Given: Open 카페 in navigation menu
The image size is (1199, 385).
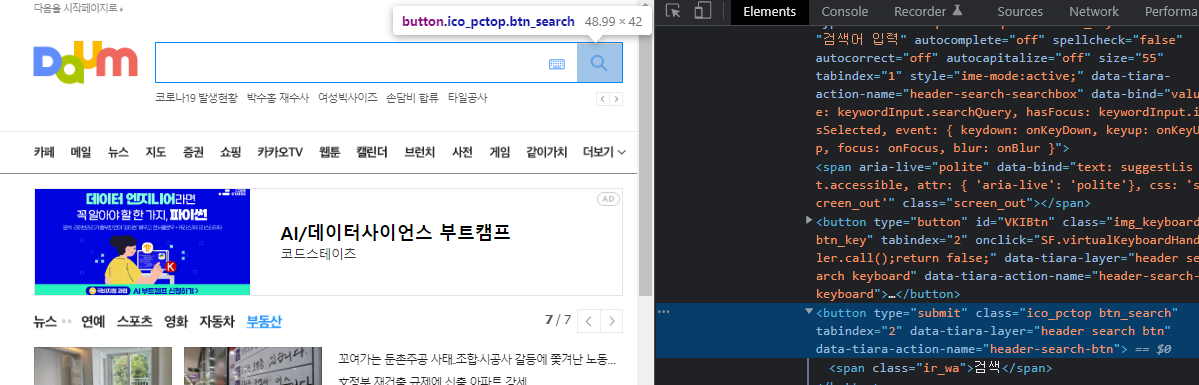Looking at the screenshot, I should click(x=44, y=152).
